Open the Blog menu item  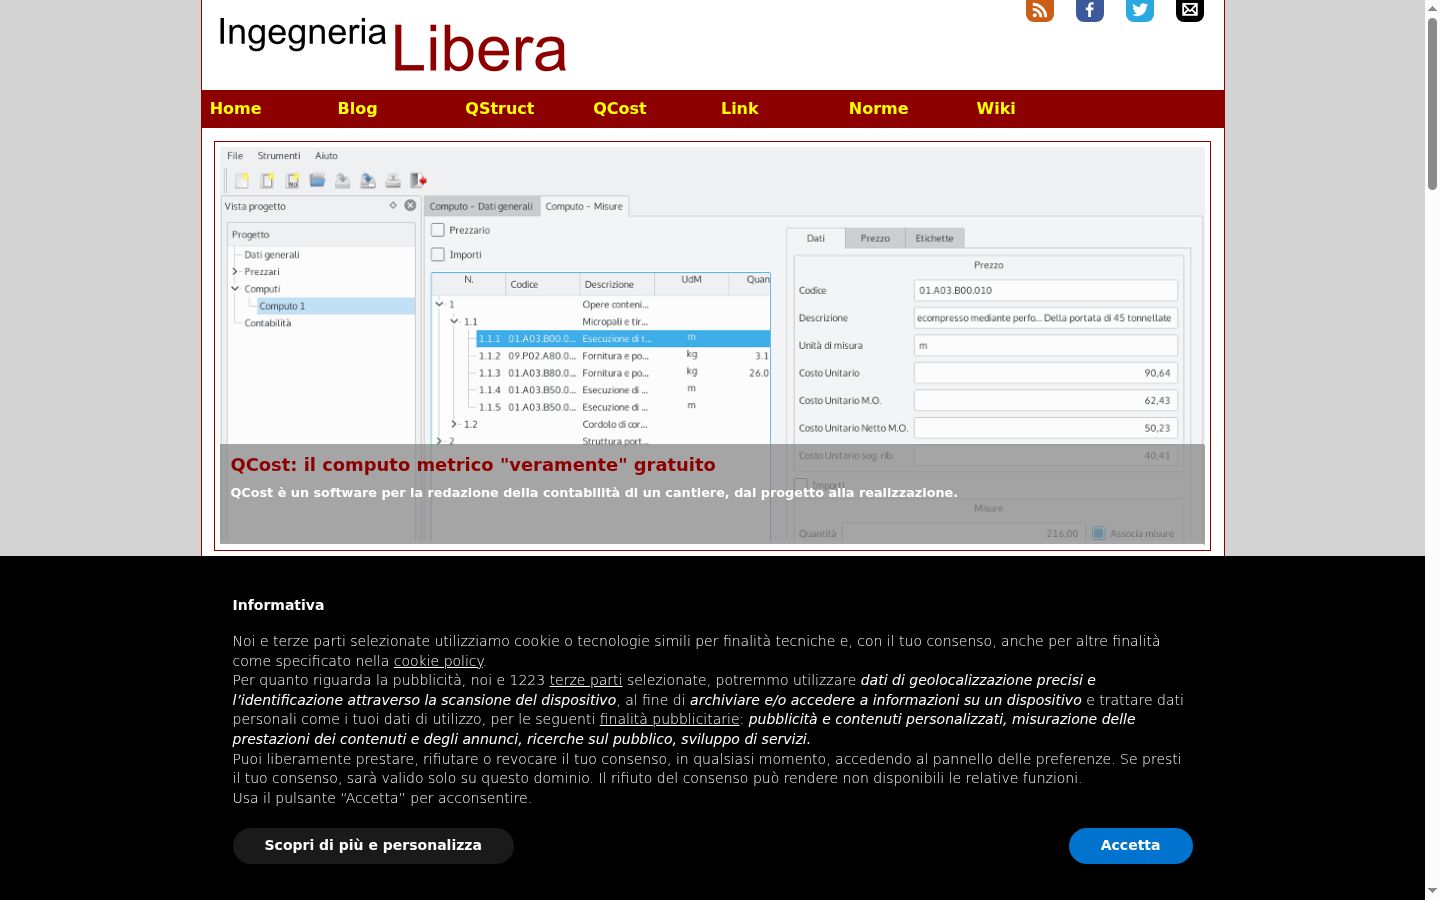357,108
